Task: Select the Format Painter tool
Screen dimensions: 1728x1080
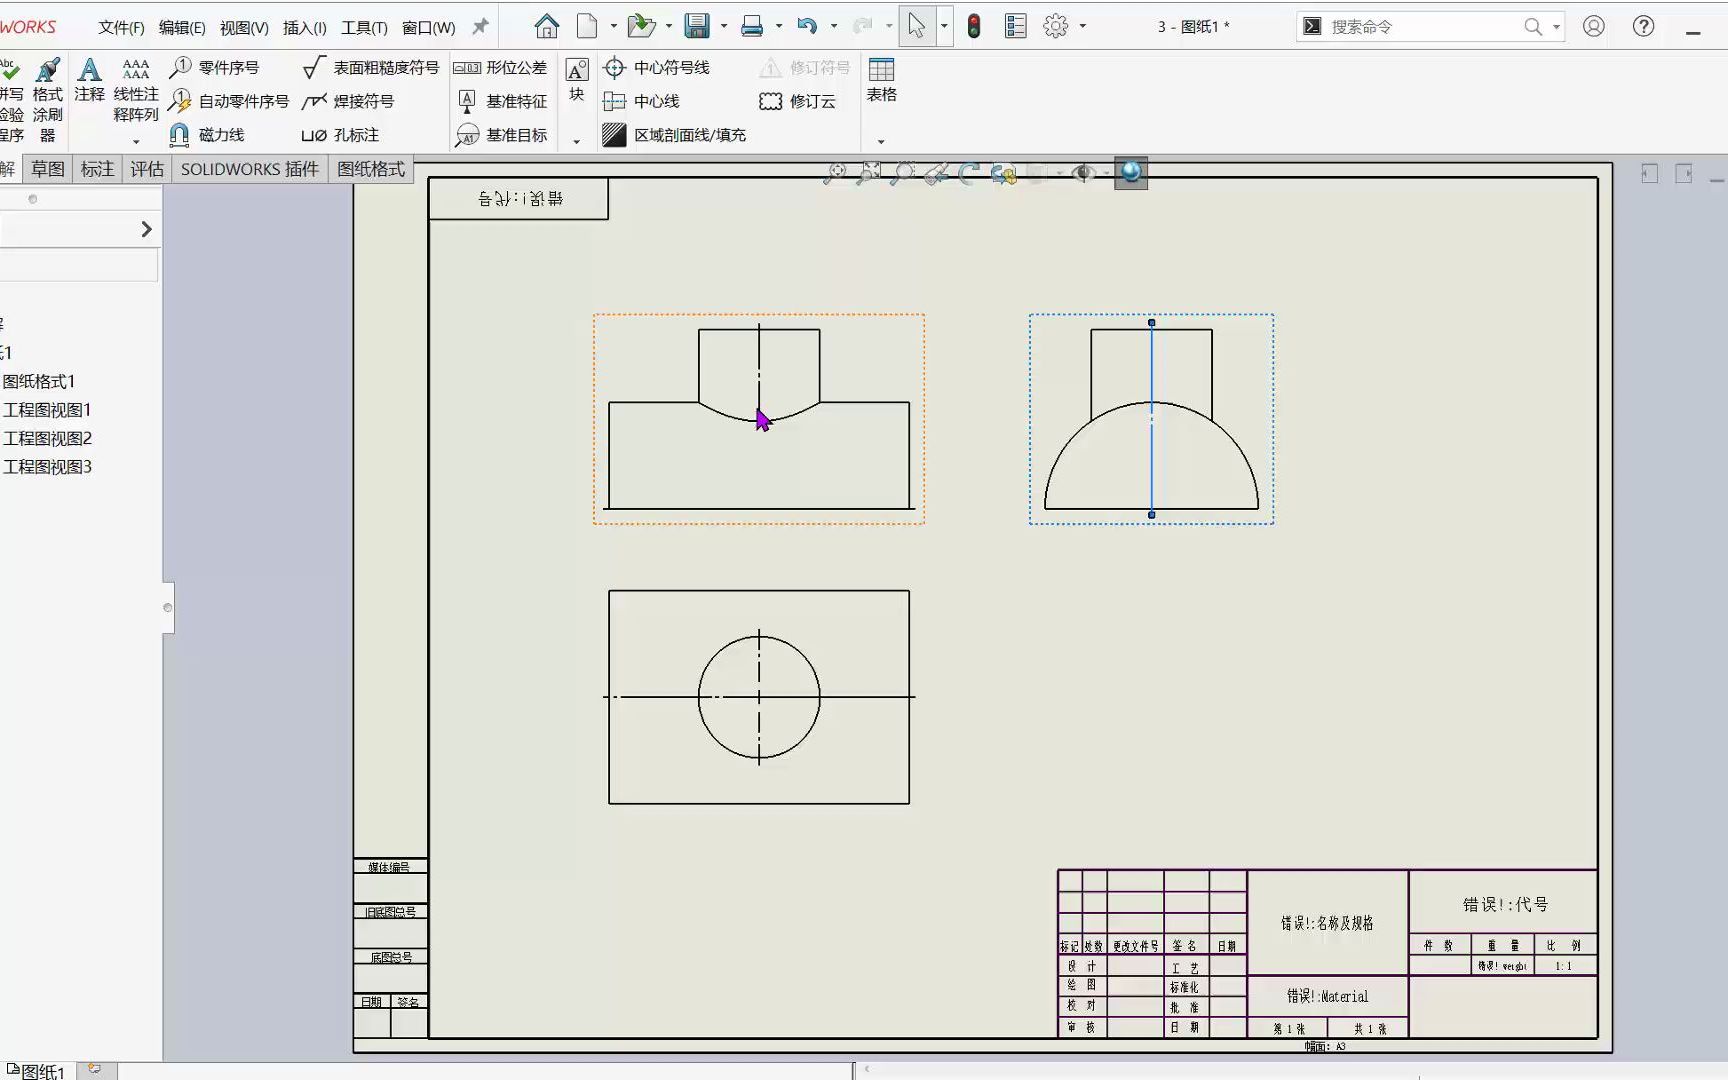Action: [x=47, y=100]
